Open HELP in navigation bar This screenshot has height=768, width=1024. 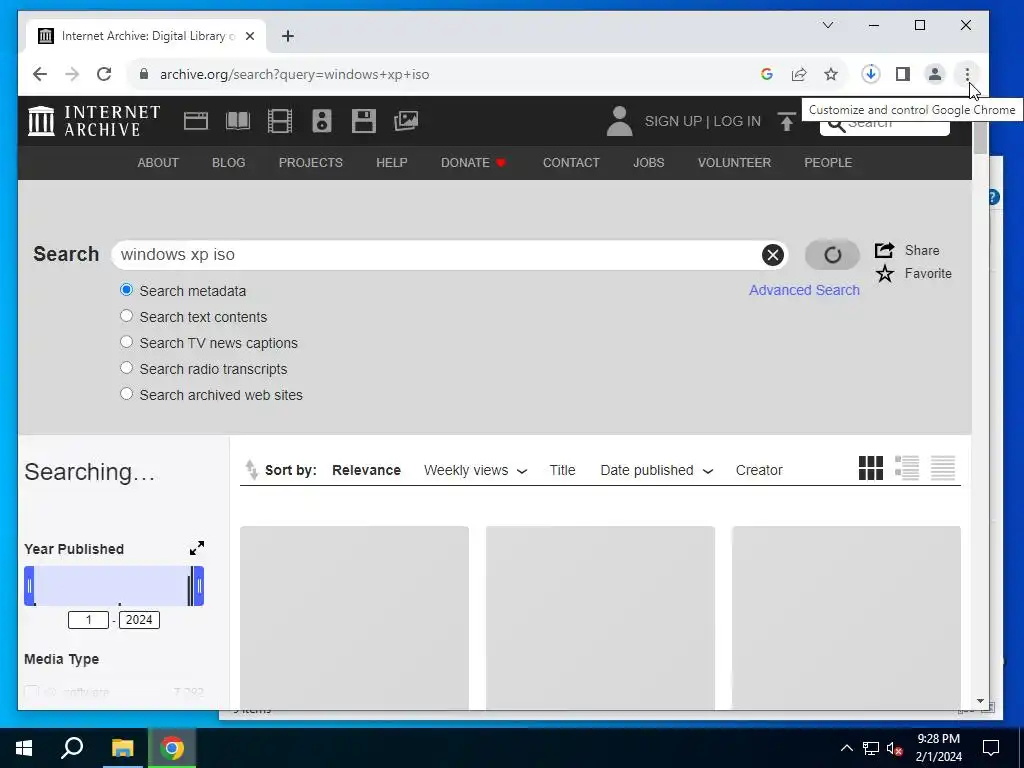click(392, 163)
